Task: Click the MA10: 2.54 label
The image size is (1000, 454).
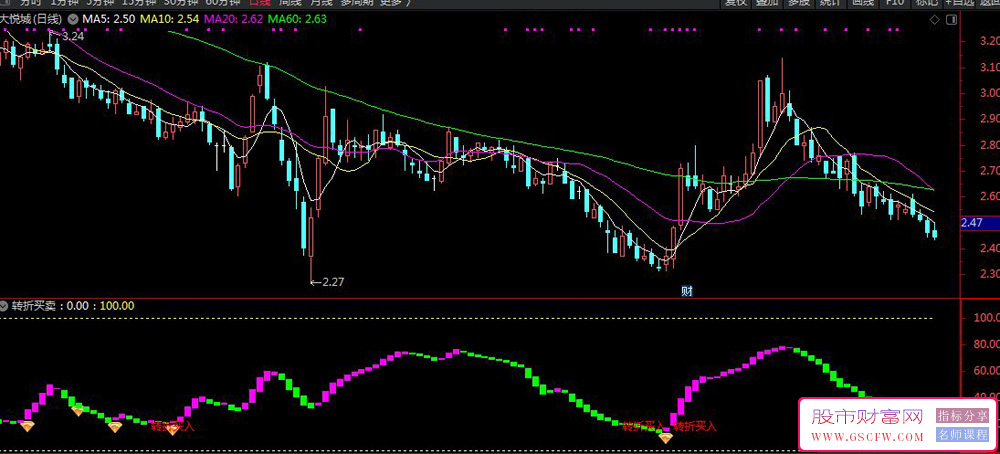Action: (x=170, y=19)
